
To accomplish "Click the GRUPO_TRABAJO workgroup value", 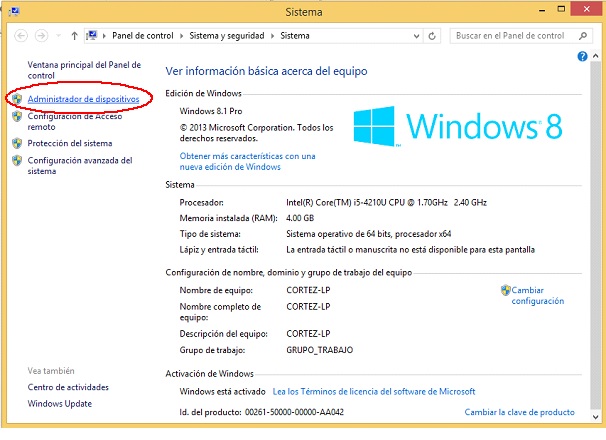I will pos(319,350).
